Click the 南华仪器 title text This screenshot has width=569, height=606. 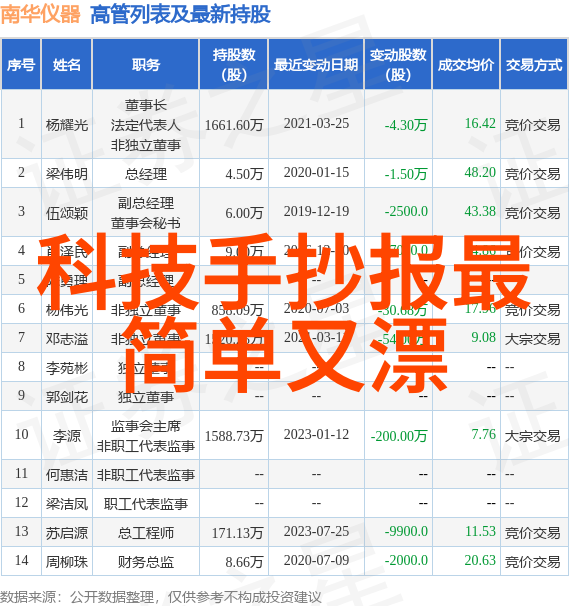click(x=41, y=15)
